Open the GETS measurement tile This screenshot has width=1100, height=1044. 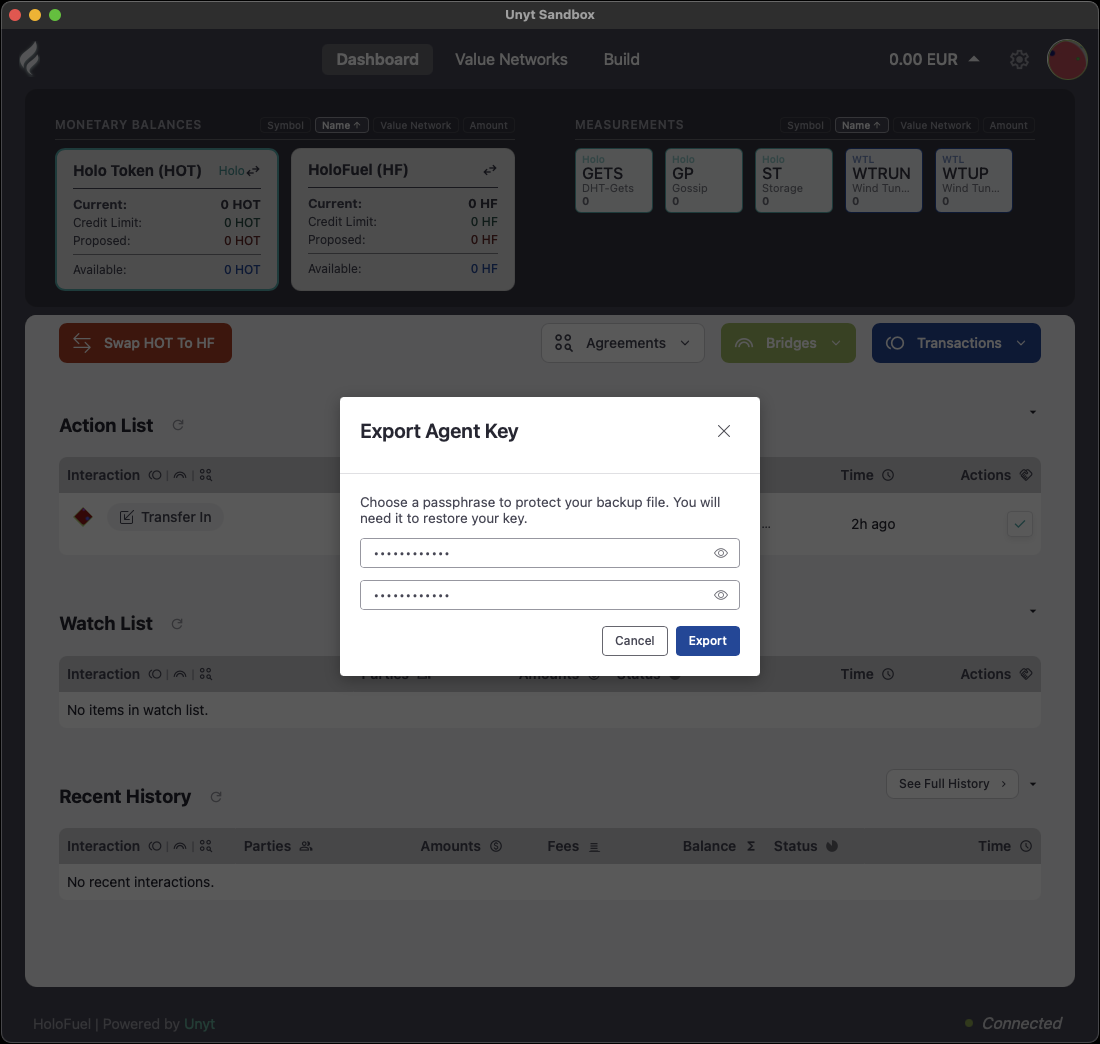point(614,180)
